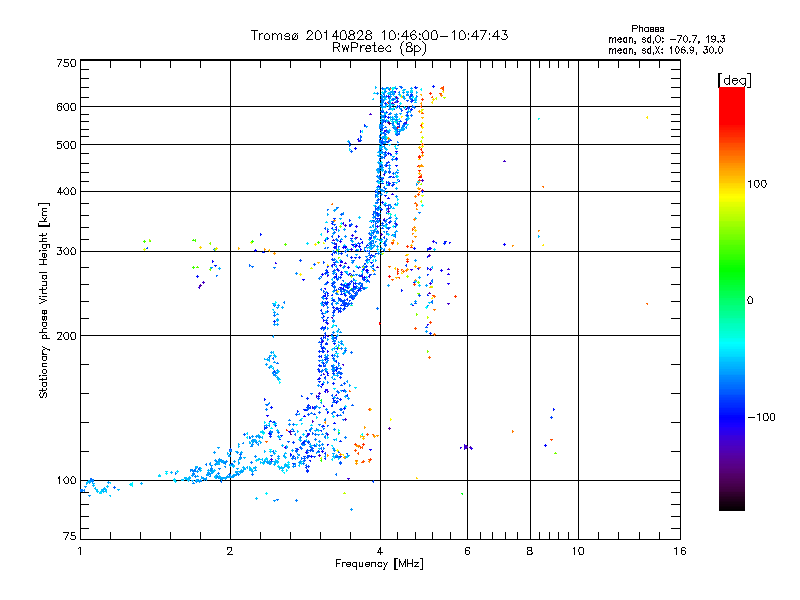Click x-axis tick label "4"

click(x=380, y=551)
